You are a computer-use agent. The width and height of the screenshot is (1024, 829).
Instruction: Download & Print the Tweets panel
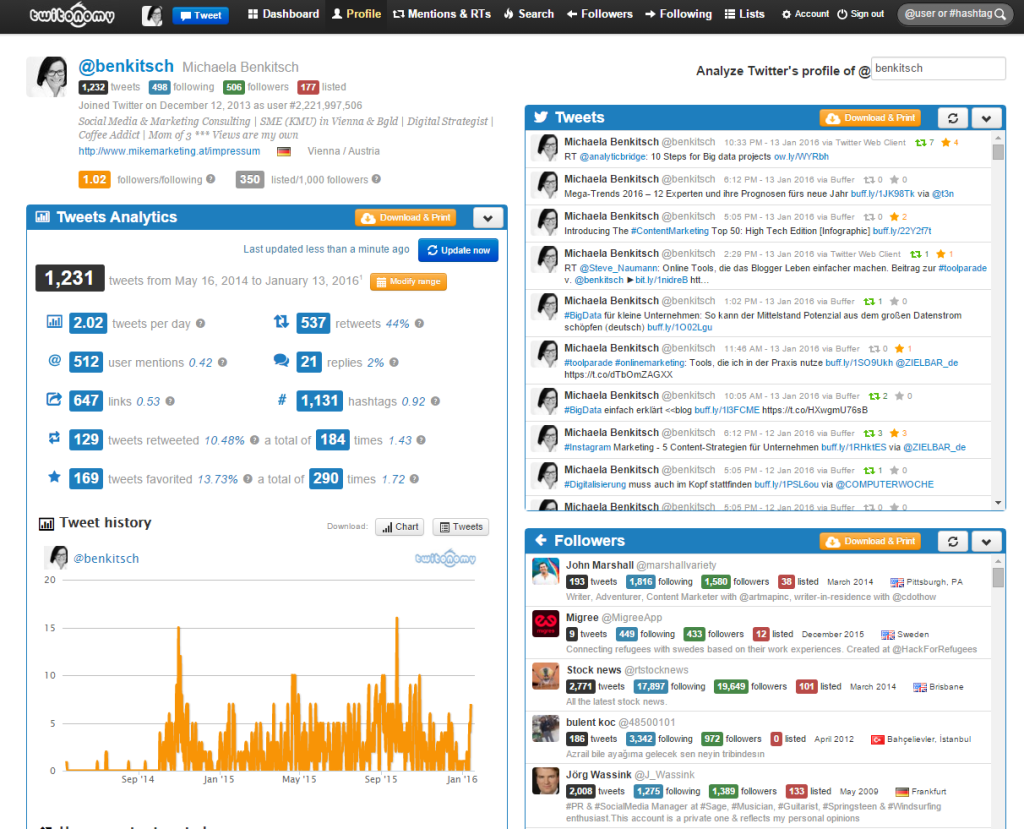coord(870,118)
